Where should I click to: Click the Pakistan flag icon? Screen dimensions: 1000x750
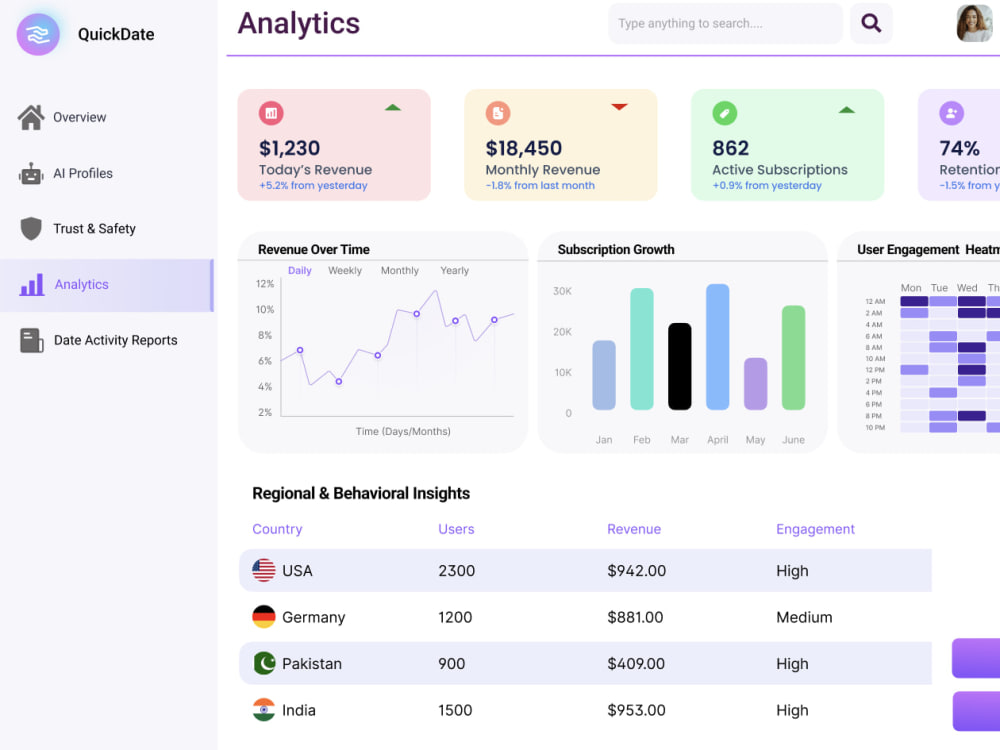(x=264, y=663)
